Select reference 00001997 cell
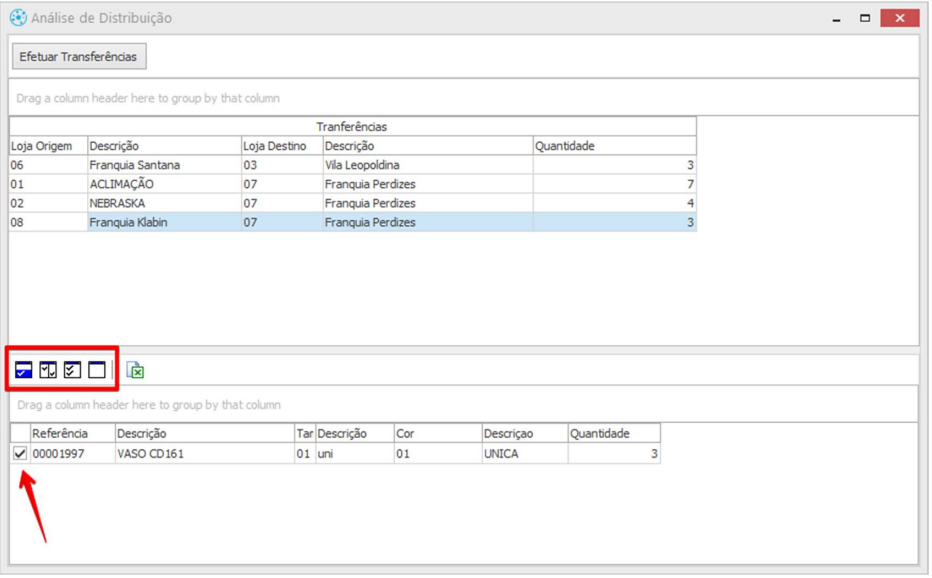 coord(73,454)
